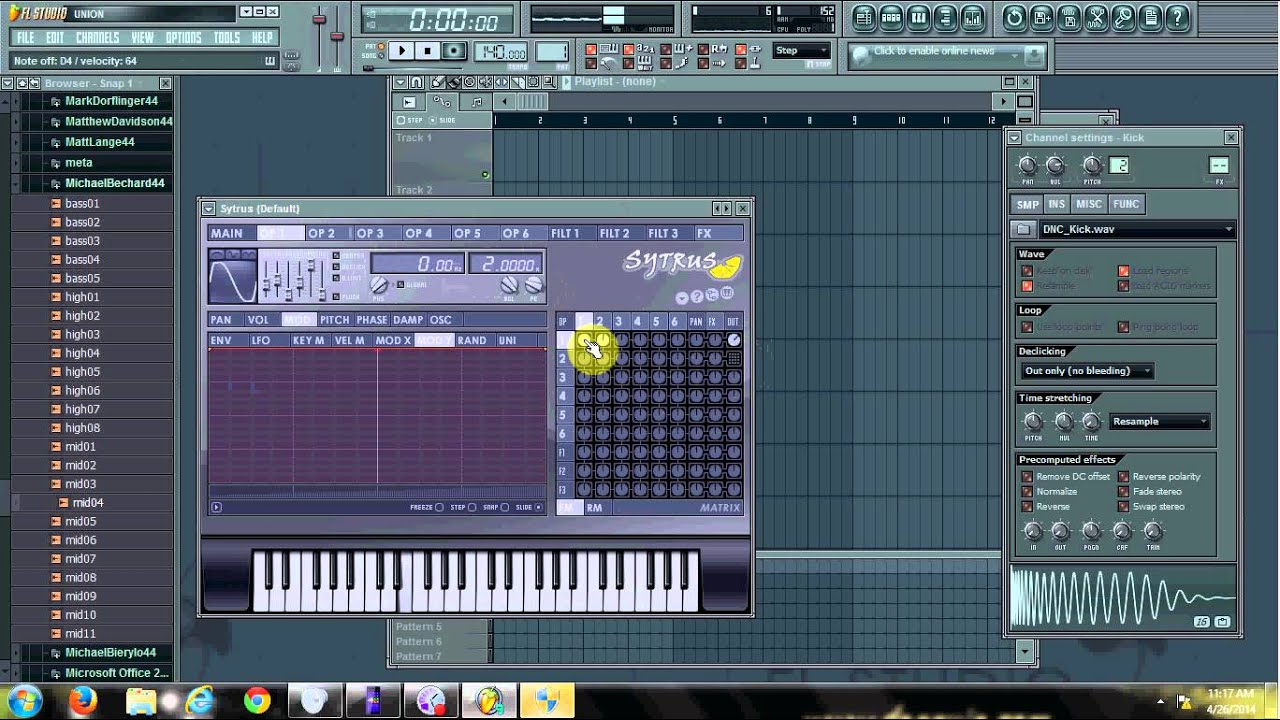Select the PITCH envelope target in Sytrus
The height and width of the screenshot is (720, 1280).
(334, 320)
